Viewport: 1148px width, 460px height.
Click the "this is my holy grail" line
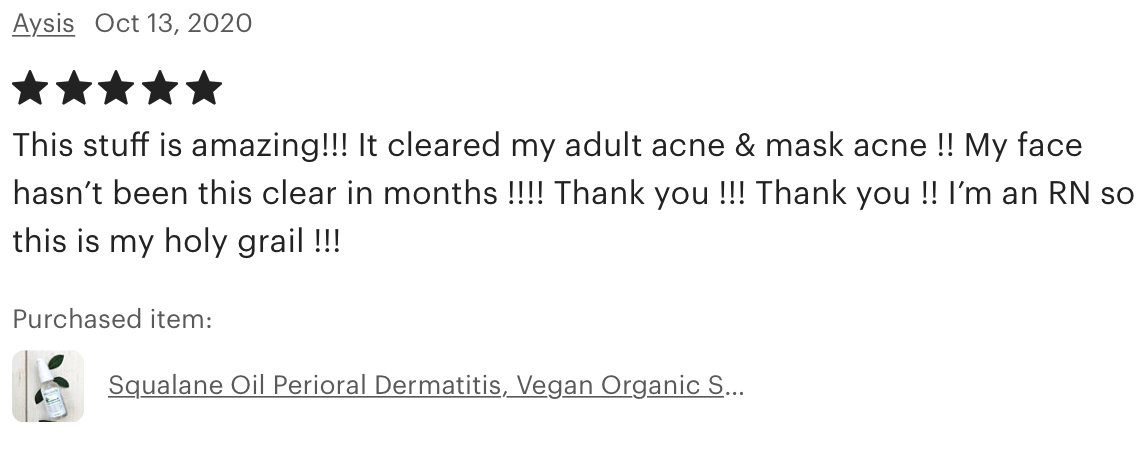coord(176,240)
